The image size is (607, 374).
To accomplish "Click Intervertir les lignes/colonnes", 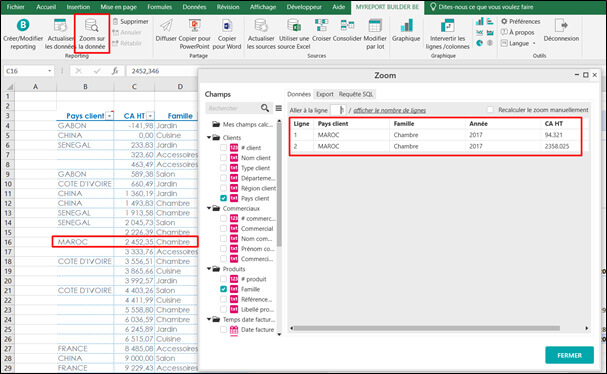I will click(x=448, y=34).
